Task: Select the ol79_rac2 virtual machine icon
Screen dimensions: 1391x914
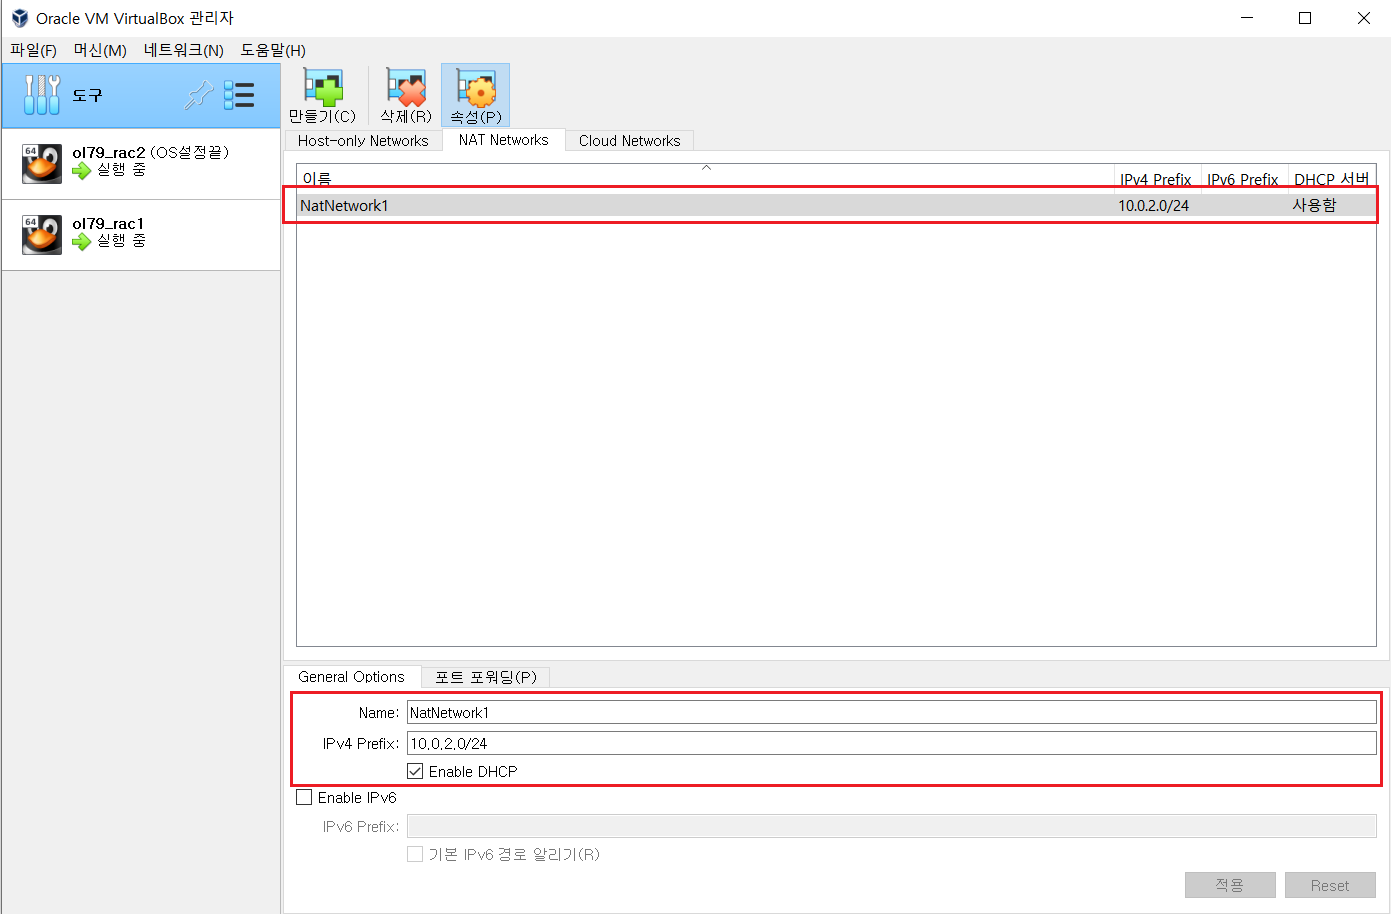Action: (42, 163)
